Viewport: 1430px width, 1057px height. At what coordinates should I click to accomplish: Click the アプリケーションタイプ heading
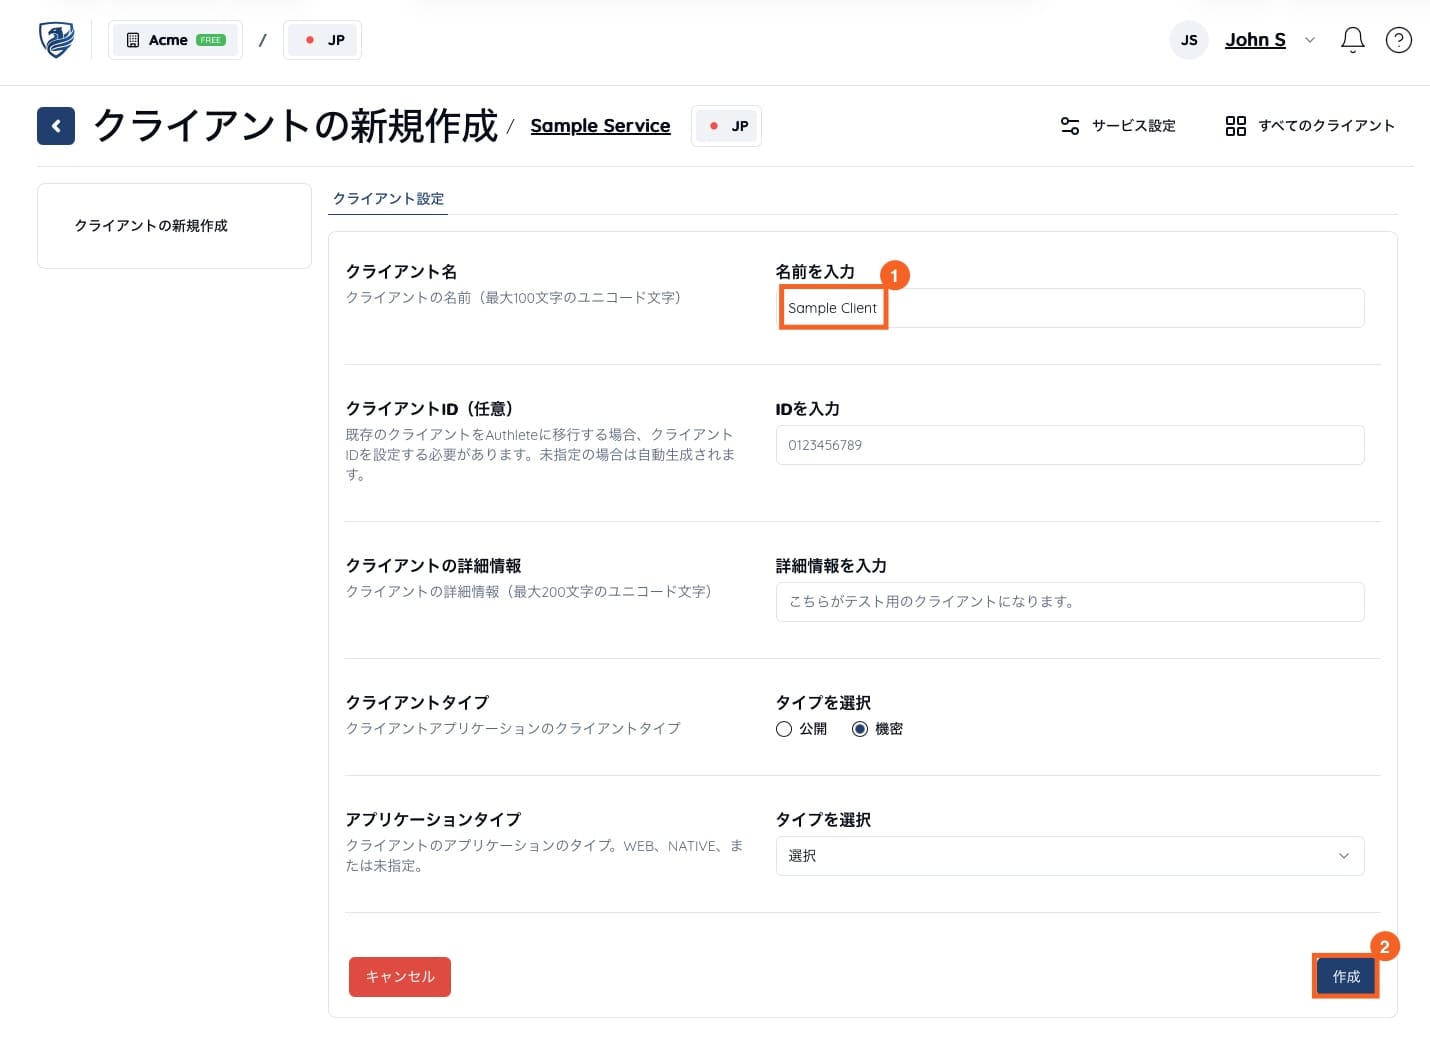pos(433,820)
